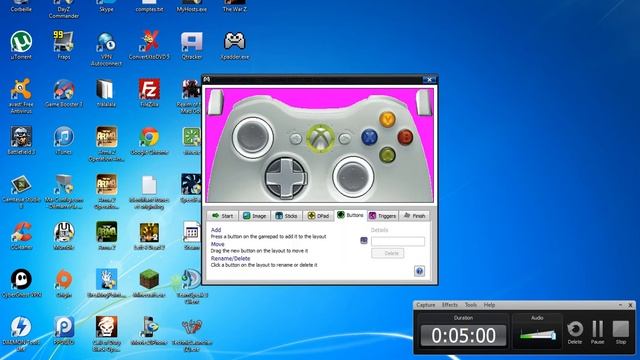Open the DPad tab
The image size is (640, 360).
tap(318, 216)
